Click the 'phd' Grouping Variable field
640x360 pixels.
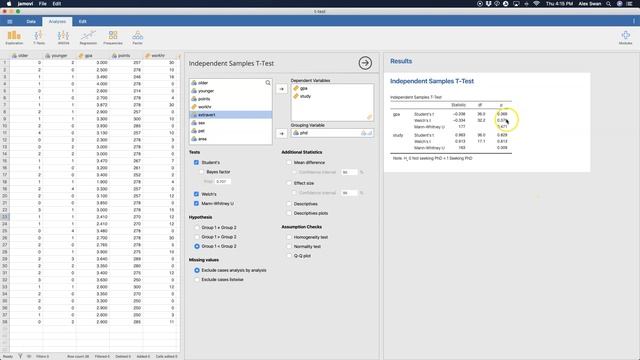pyautogui.click(x=332, y=133)
